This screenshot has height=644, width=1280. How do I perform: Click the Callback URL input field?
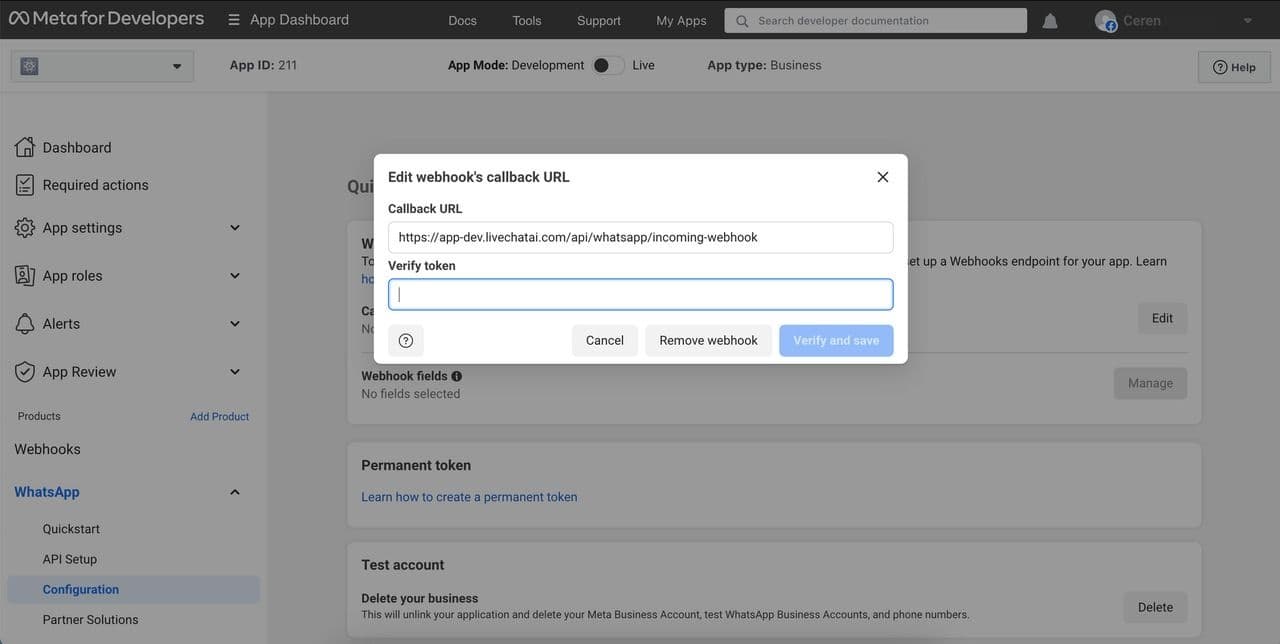click(640, 237)
